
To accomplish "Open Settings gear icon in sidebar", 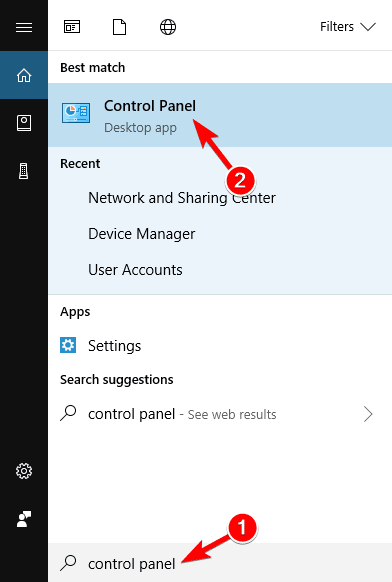I will pyautogui.click(x=24, y=471).
